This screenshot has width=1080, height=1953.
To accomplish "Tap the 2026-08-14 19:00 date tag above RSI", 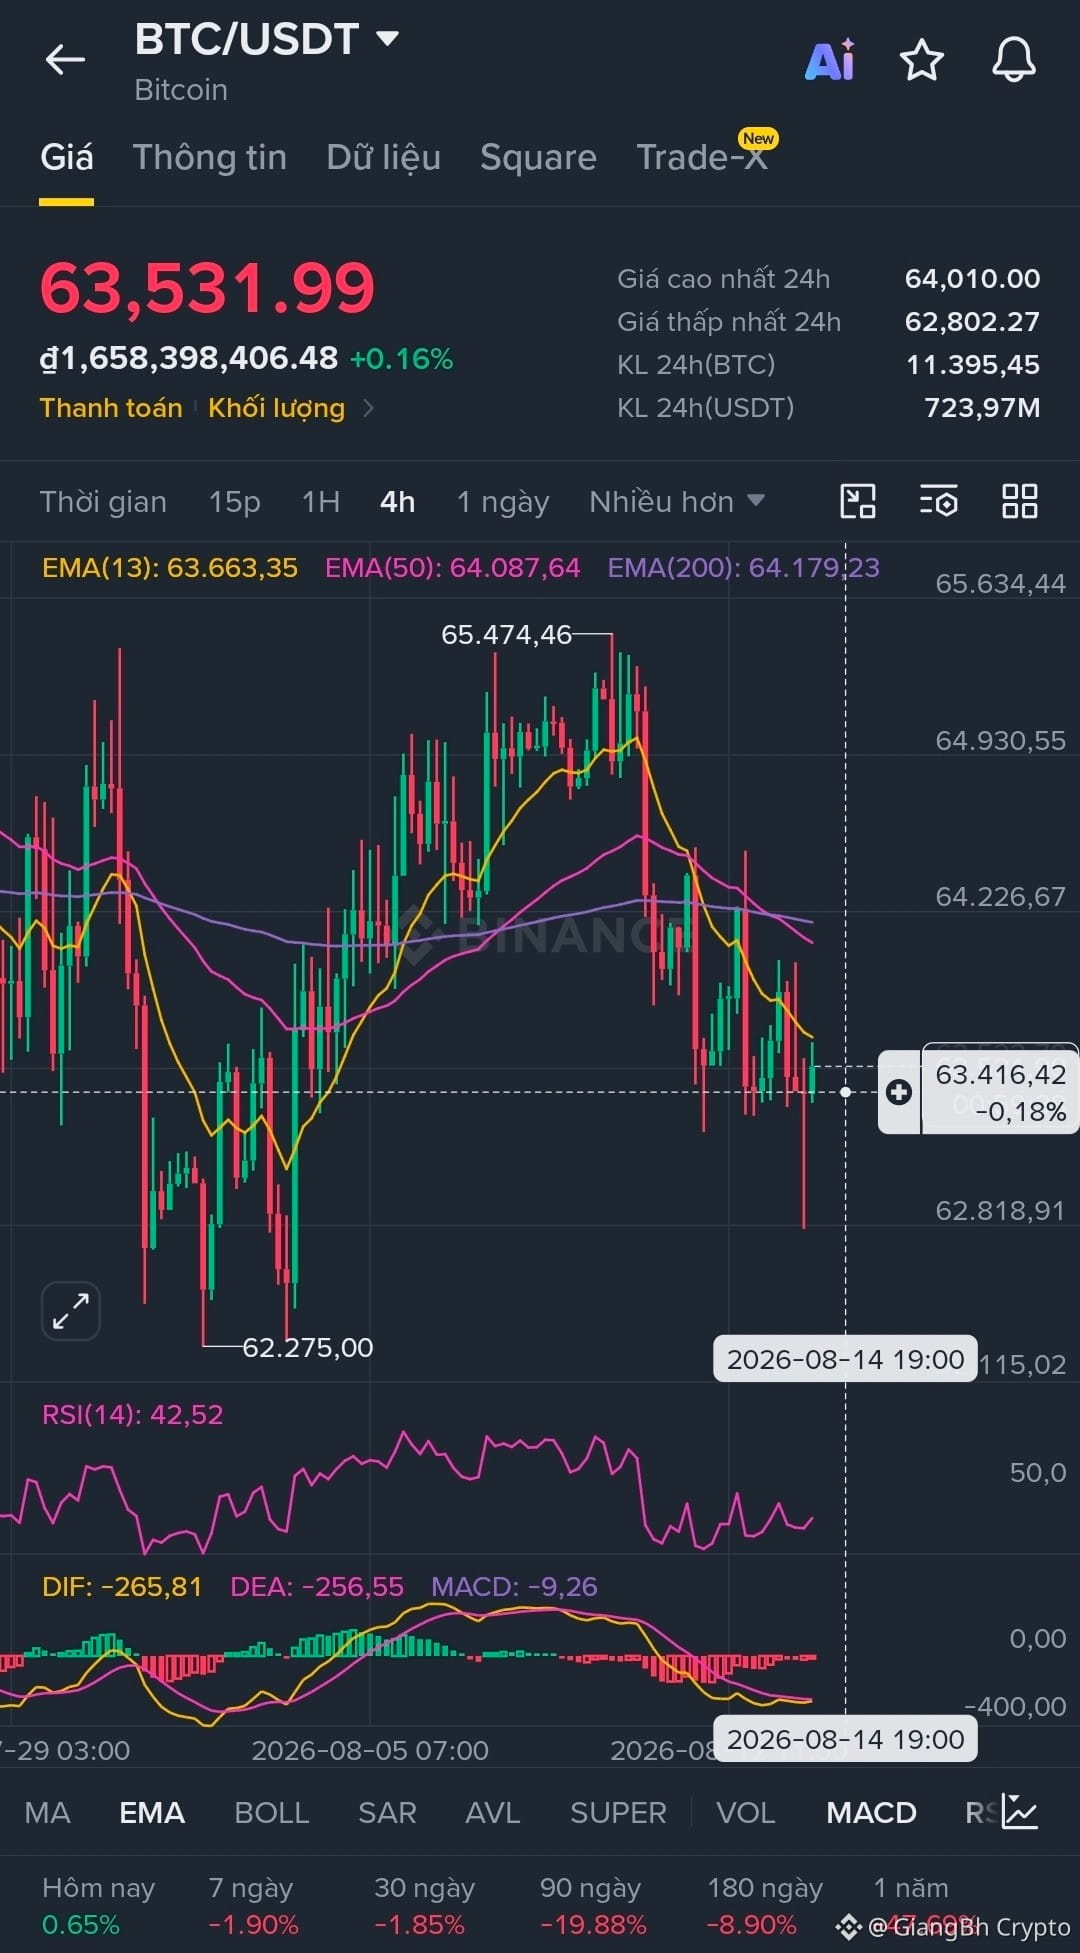I will click(x=845, y=1359).
